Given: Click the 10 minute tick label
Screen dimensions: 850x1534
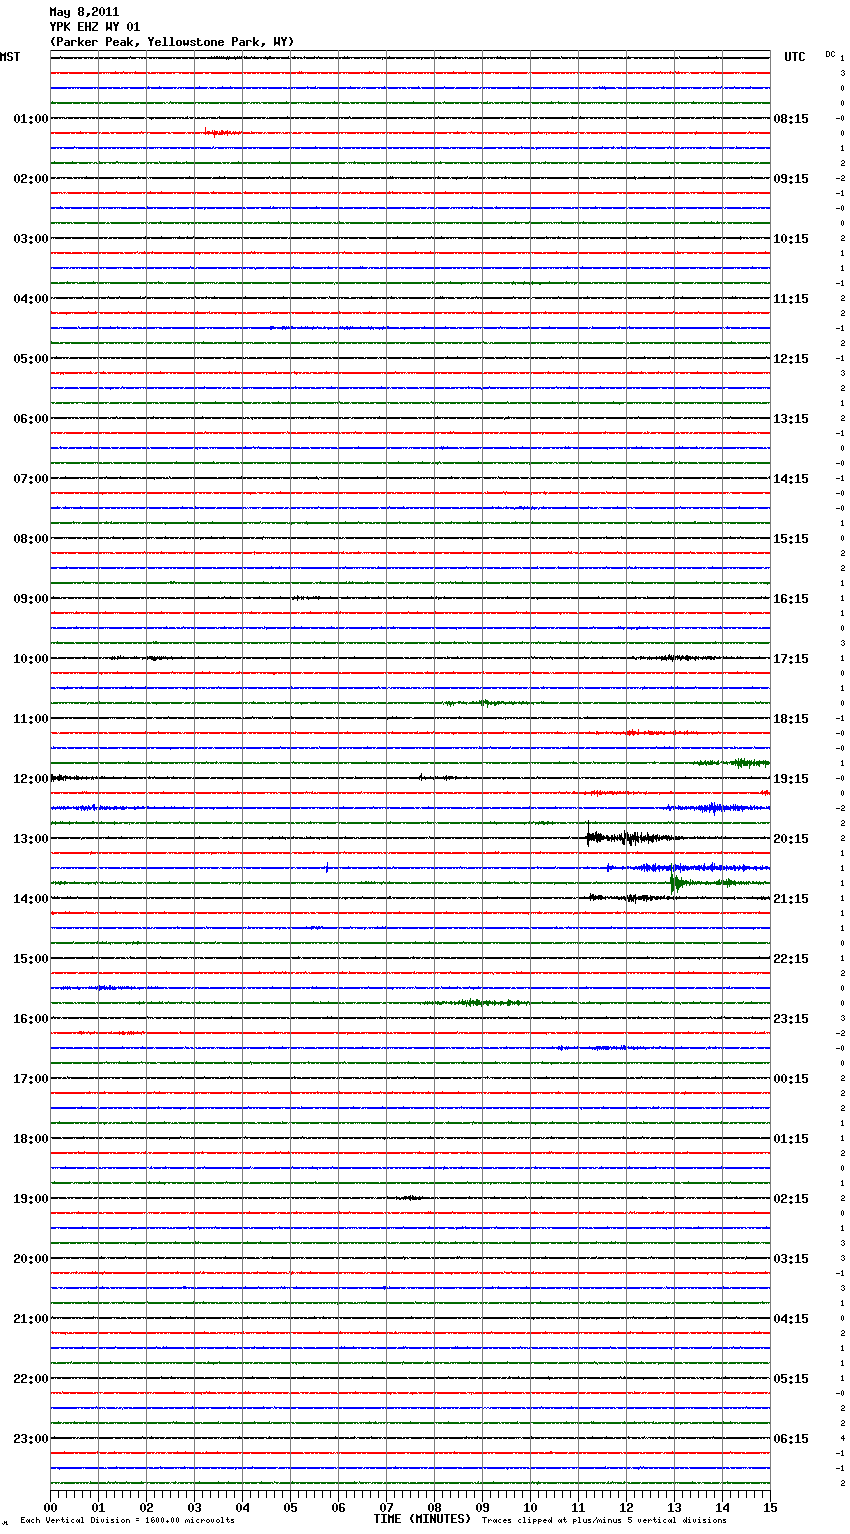Looking at the screenshot, I should tap(530, 1507).
